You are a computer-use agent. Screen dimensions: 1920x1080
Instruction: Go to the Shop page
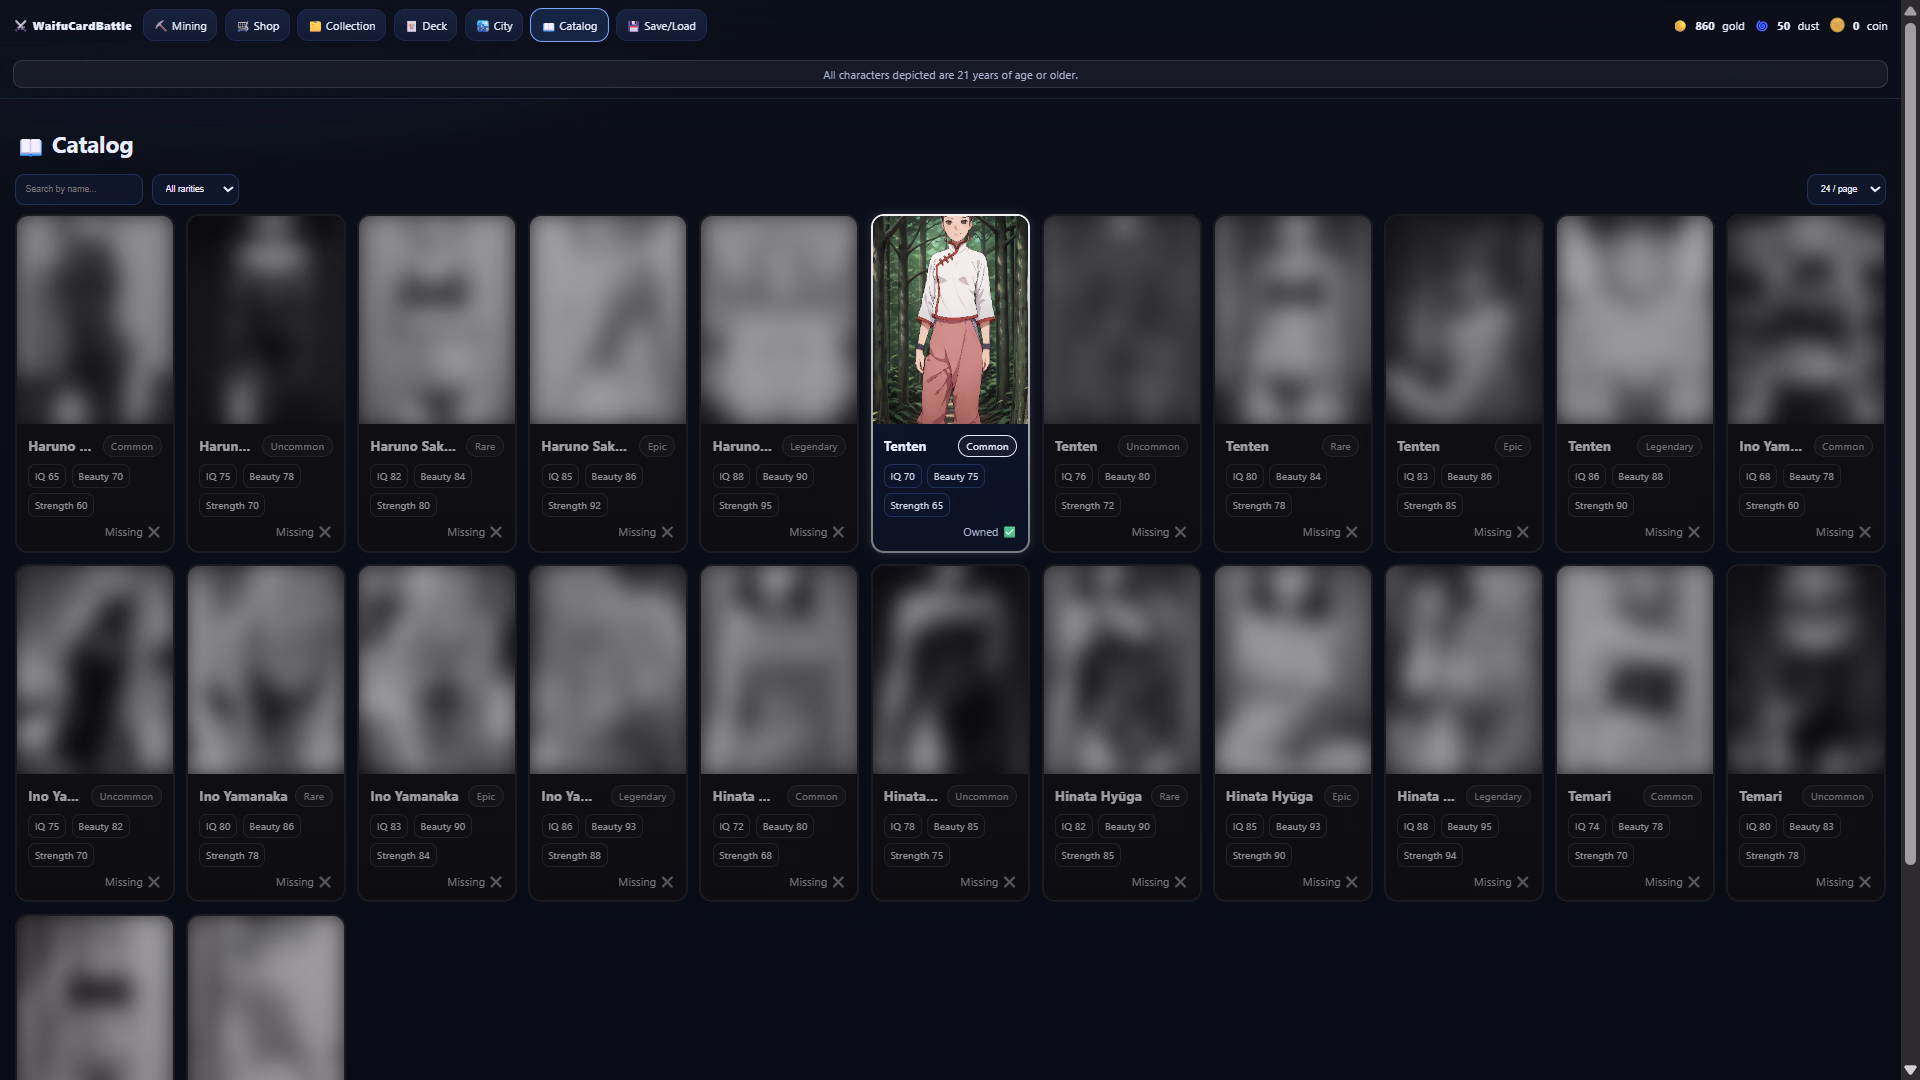[x=258, y=26]
